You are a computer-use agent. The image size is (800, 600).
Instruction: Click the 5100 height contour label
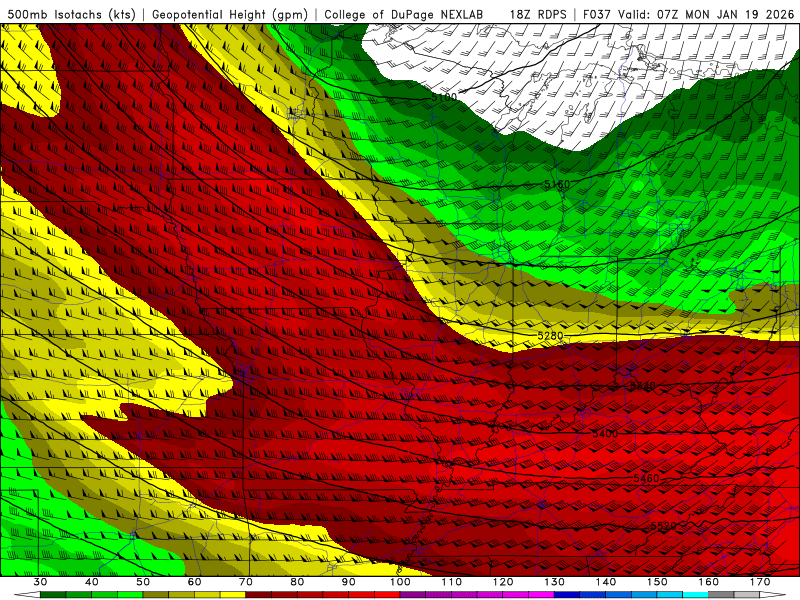pos(444,97)
